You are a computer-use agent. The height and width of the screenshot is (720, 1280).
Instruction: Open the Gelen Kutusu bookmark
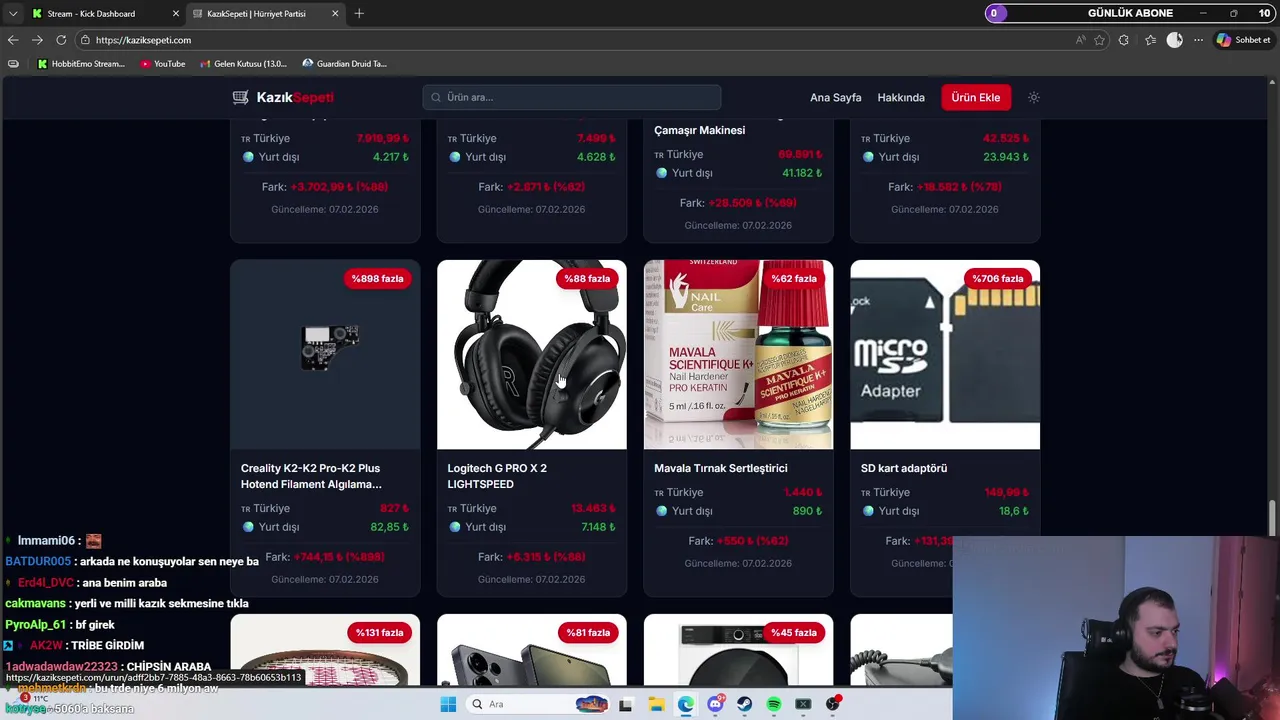tap(243, 64)
